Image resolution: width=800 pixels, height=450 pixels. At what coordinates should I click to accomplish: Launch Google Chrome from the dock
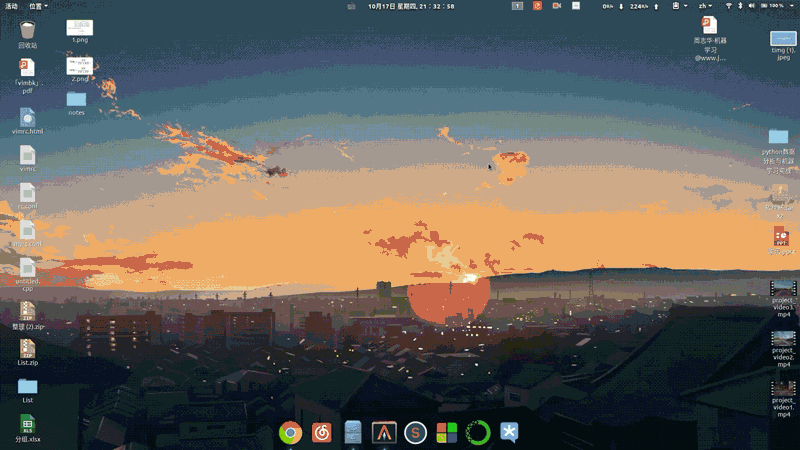290,433
